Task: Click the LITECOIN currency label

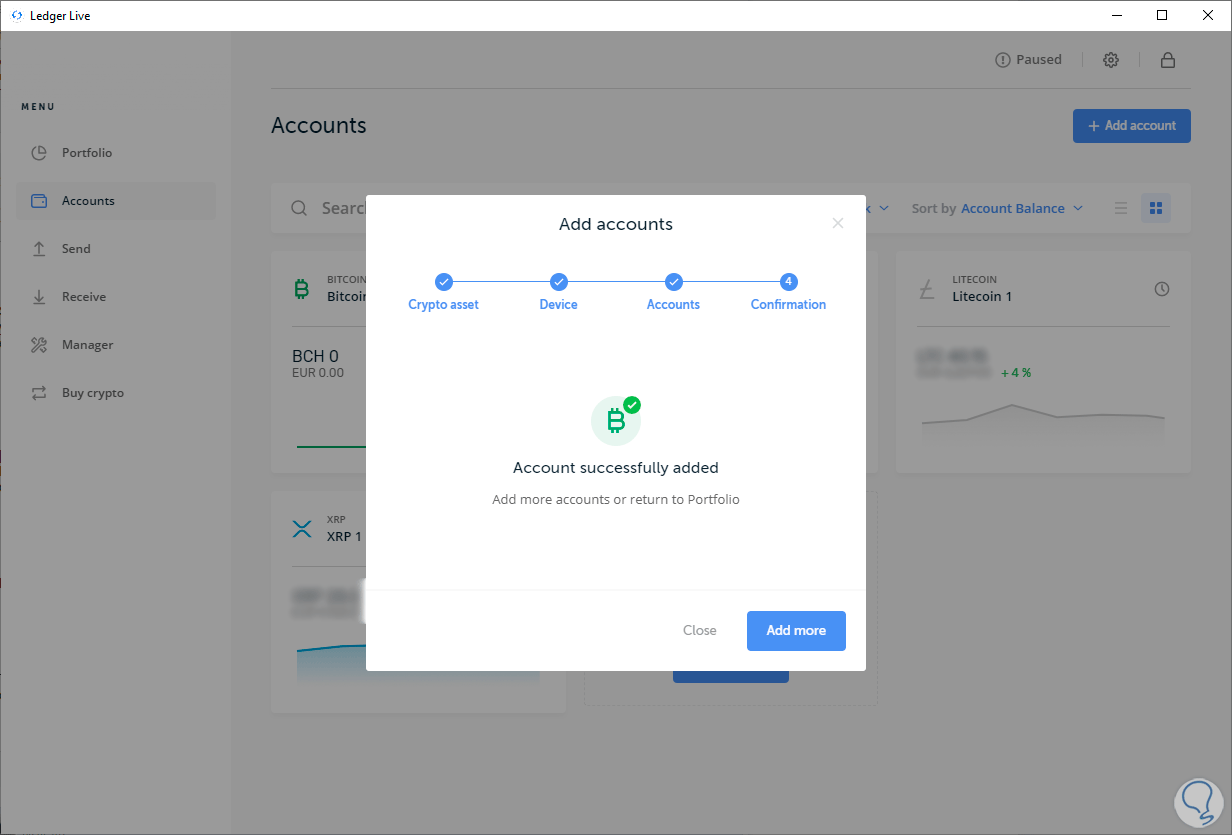Action: pyautogui.click(x=975, y=280)
